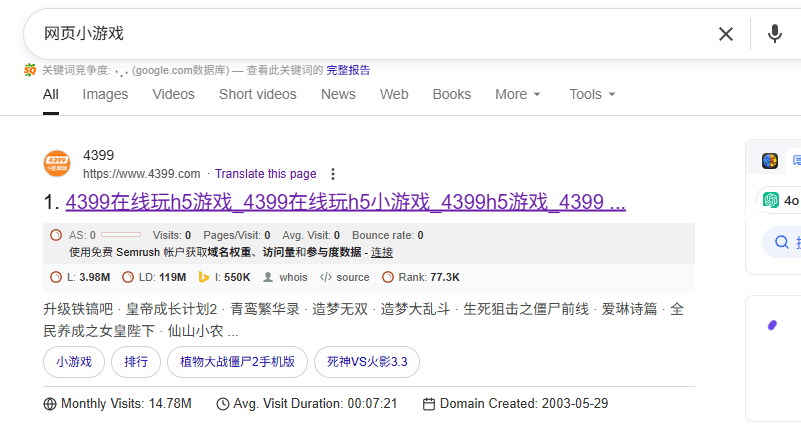Expand the Tools dropdown

[x=592, y=95]
